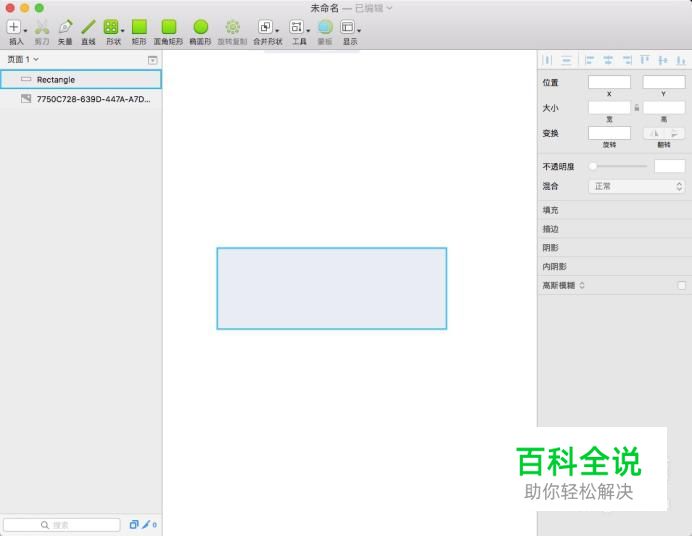Viewport: 692px width, 536px height.
Task: Open the 插入 (Insert) tool menu
Action: pyautogui.click(x=16, y=28)
